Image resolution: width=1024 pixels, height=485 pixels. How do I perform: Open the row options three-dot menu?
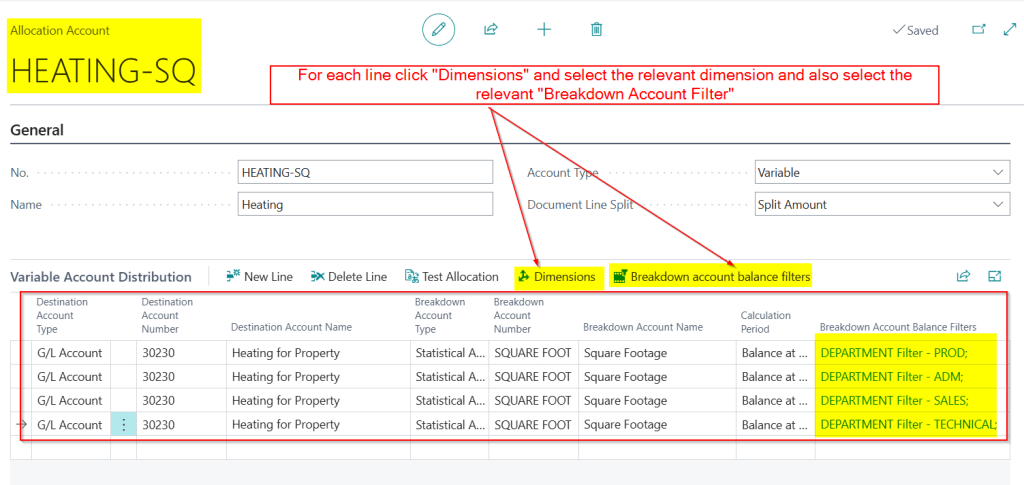[124, 424]
